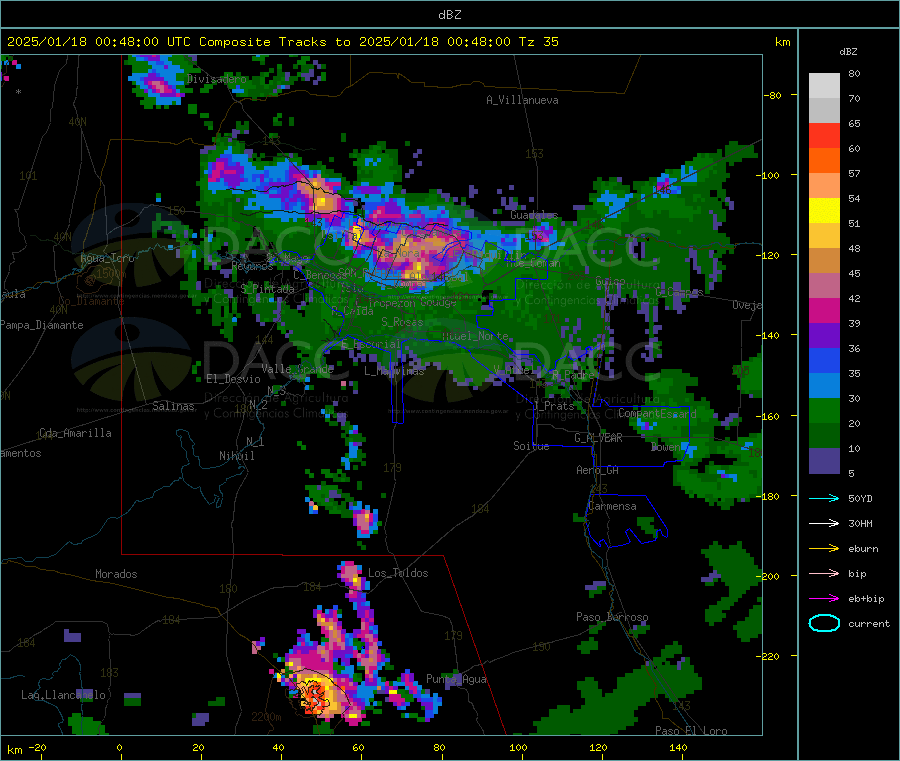Click the pink storm cell beside Divisadero
Viewport: 900px width, 761px height.
(160, 86)
